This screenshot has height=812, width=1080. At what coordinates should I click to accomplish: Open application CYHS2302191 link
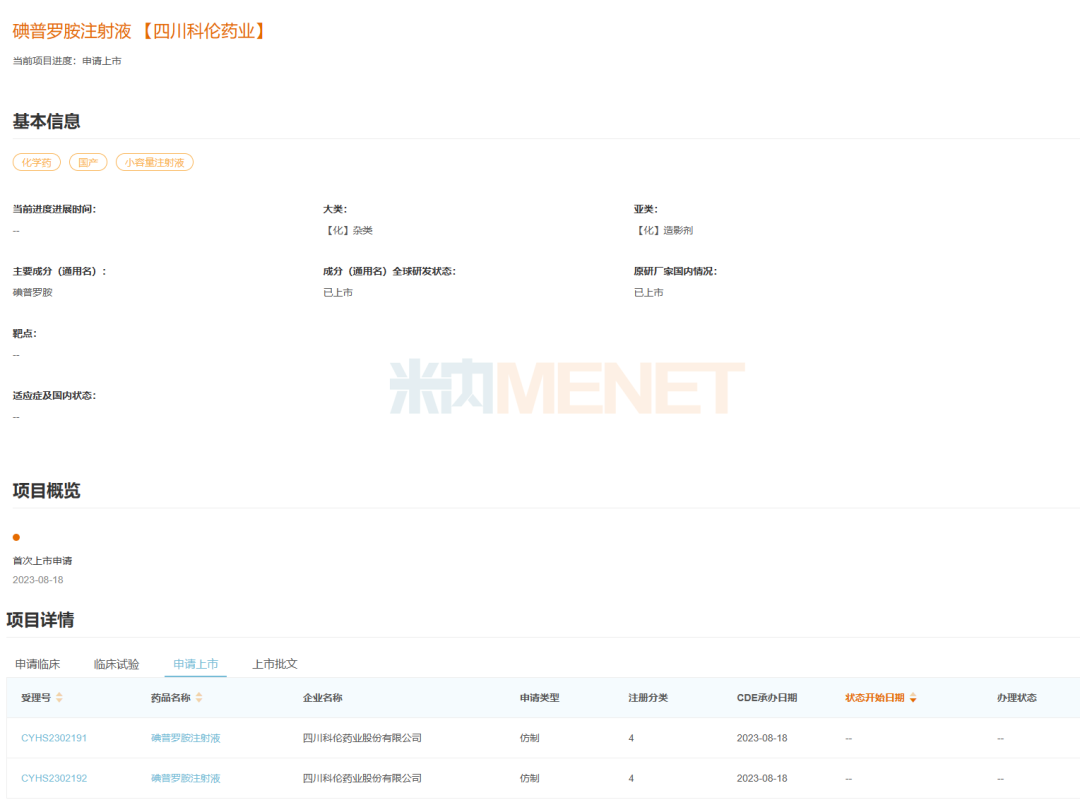[x=54, y=738]
